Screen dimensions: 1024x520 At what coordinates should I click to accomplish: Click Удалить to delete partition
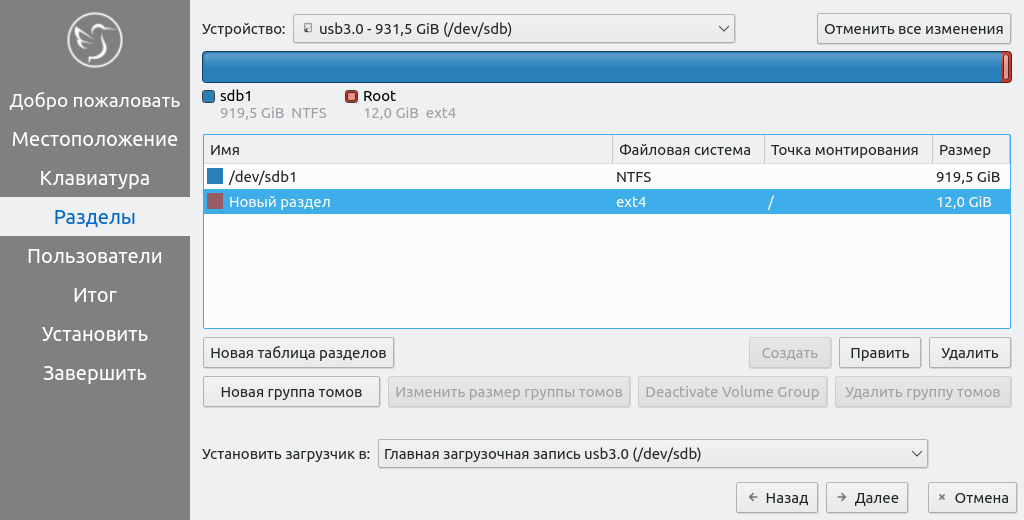[970, 353]
